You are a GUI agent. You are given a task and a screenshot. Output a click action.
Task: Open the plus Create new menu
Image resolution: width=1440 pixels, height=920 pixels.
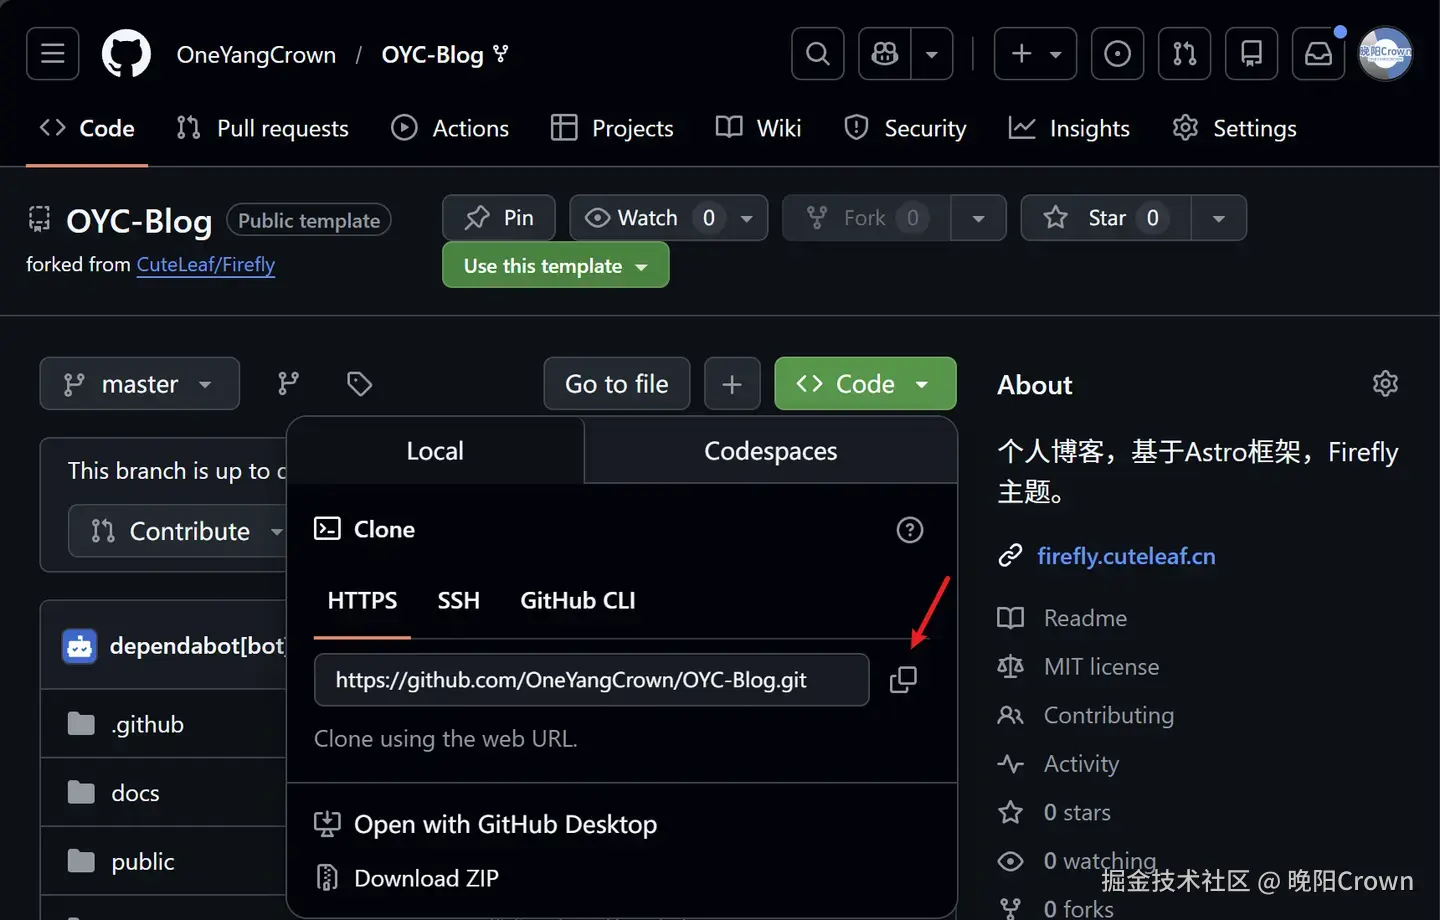(x=1035, y=54)
